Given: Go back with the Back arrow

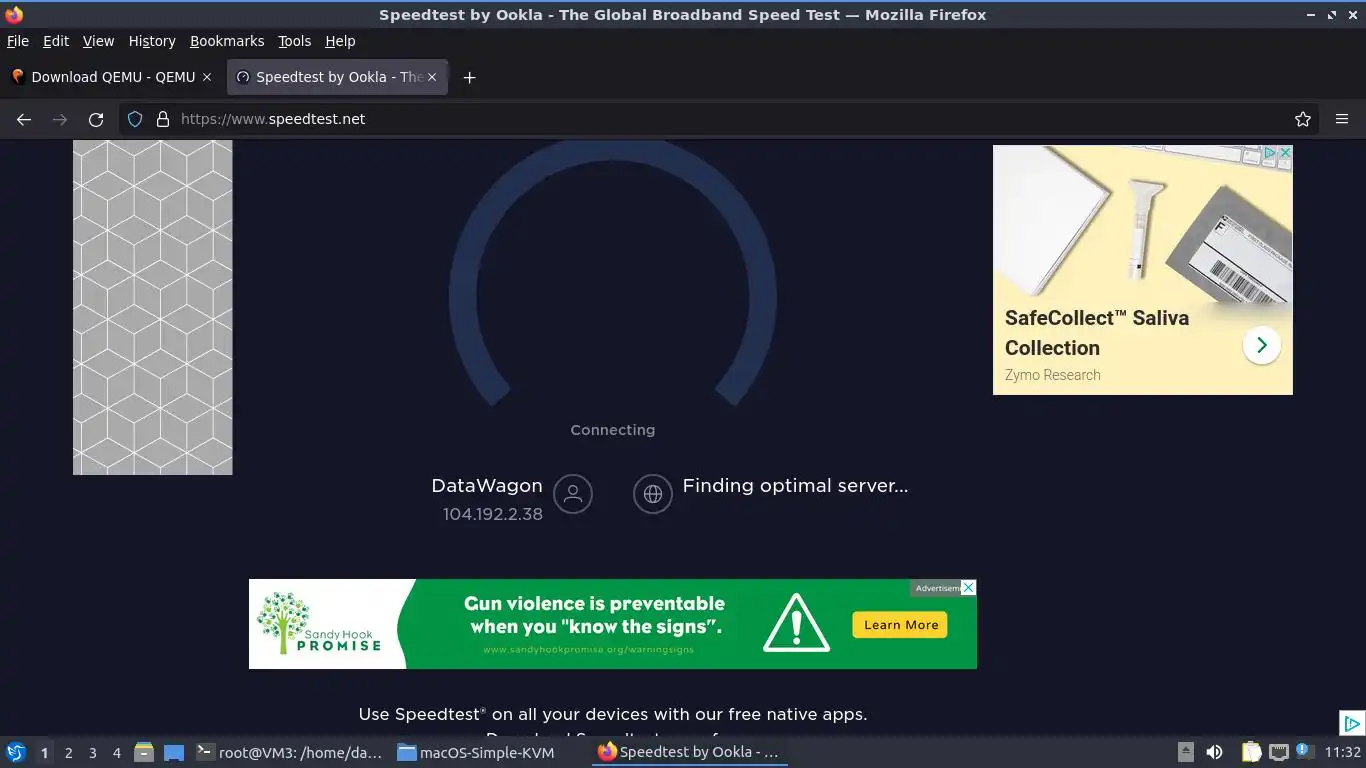Looking at the screenshot, I should coord(24,119).
